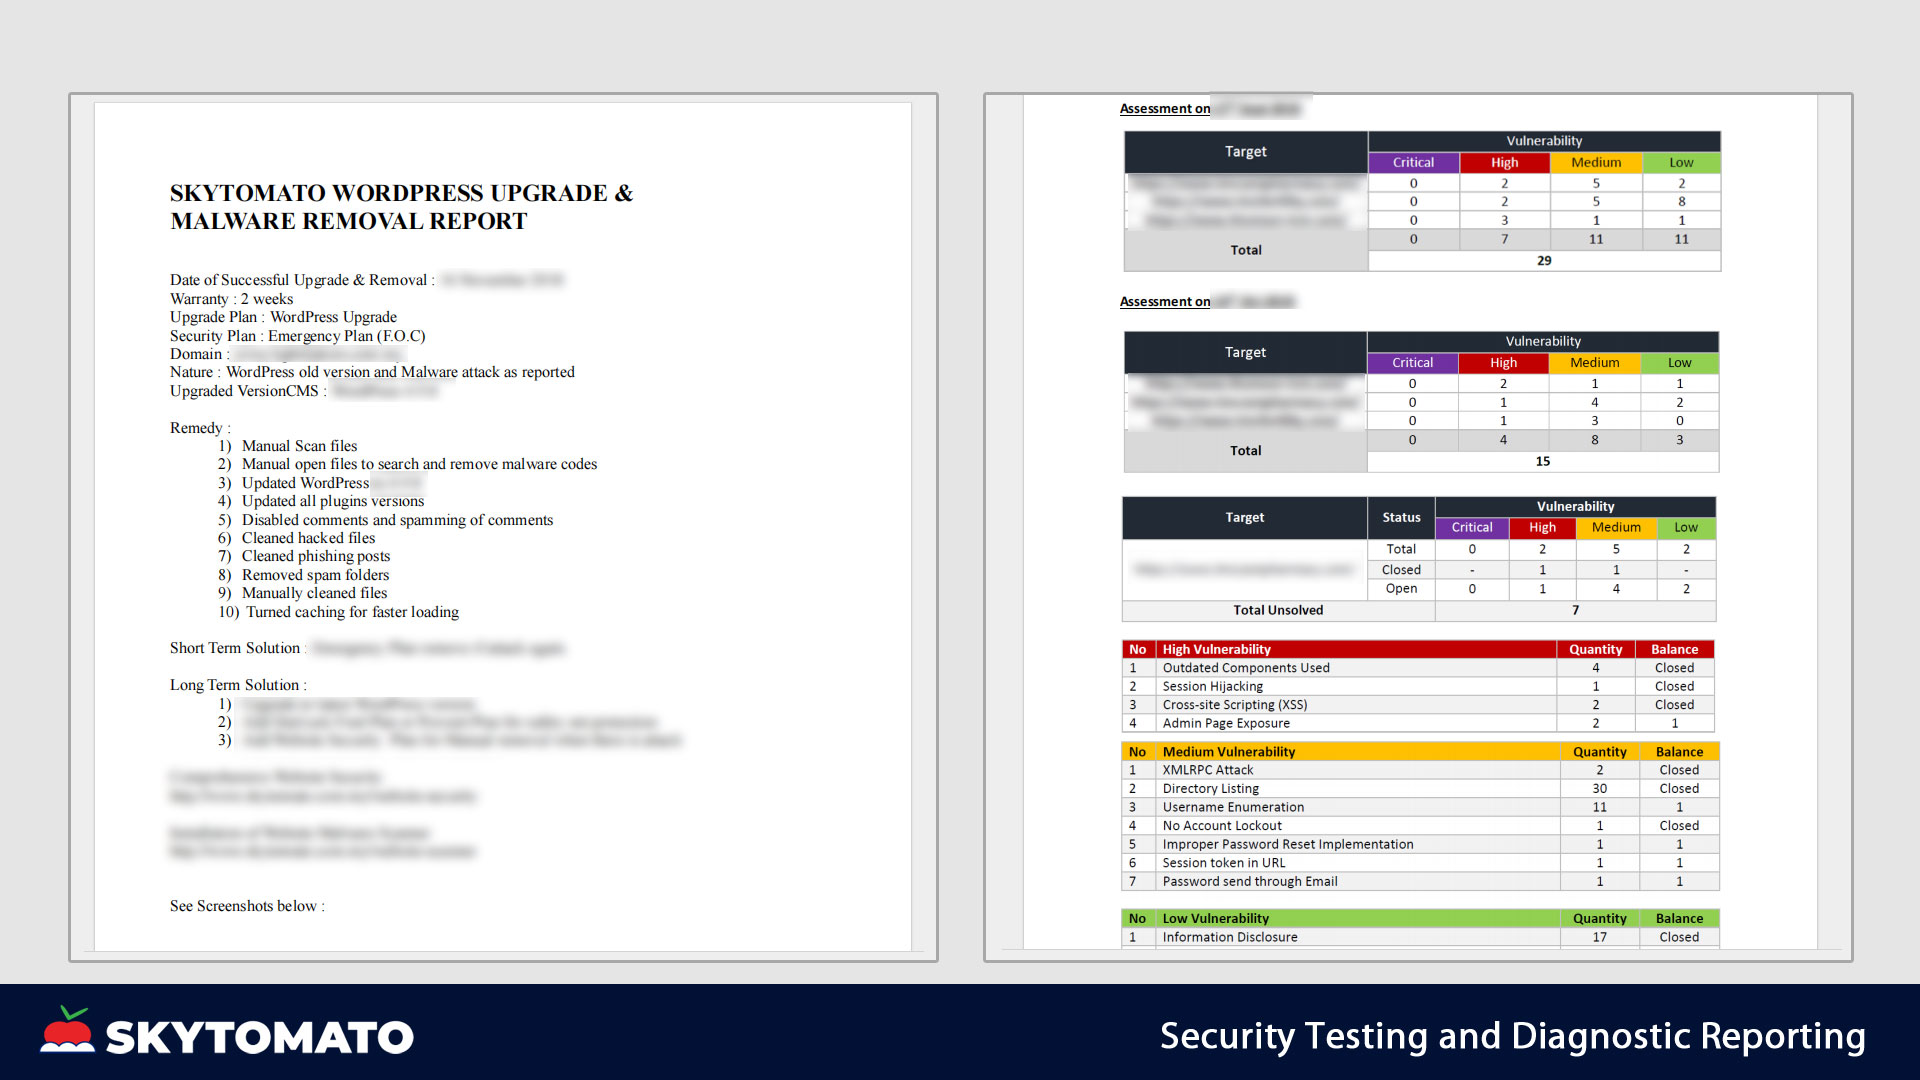The image size is (1920, 1080).
Task: Click the Skytomato tomato logo icon
Action: click(67, 1031)
